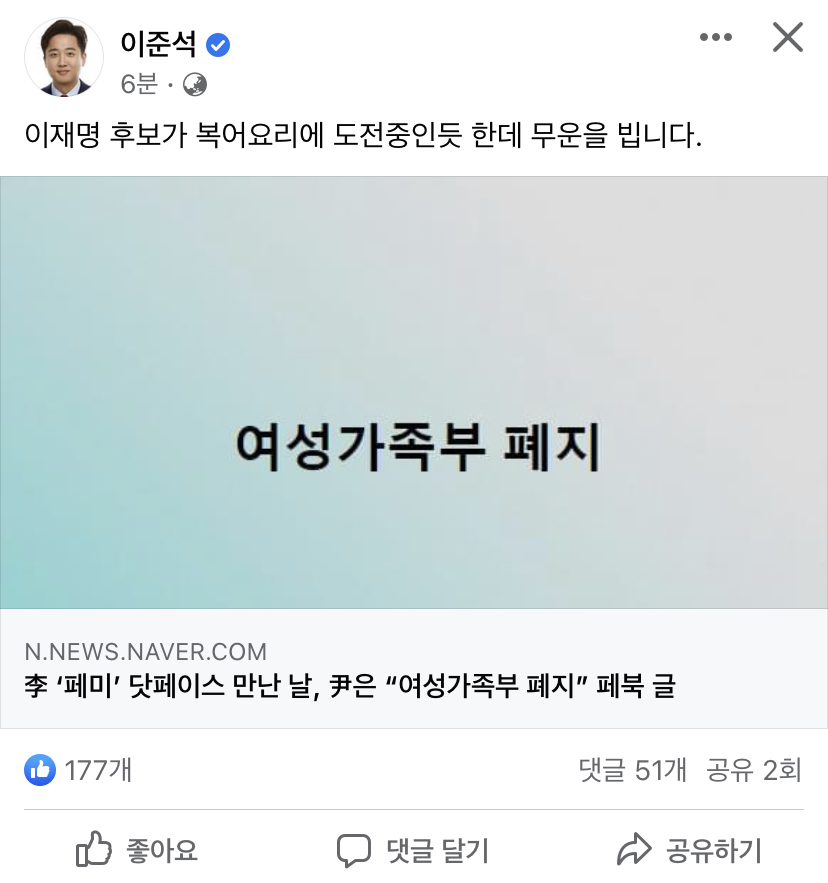Open the N.NEWS.NAVER.COM source domain

145,652
